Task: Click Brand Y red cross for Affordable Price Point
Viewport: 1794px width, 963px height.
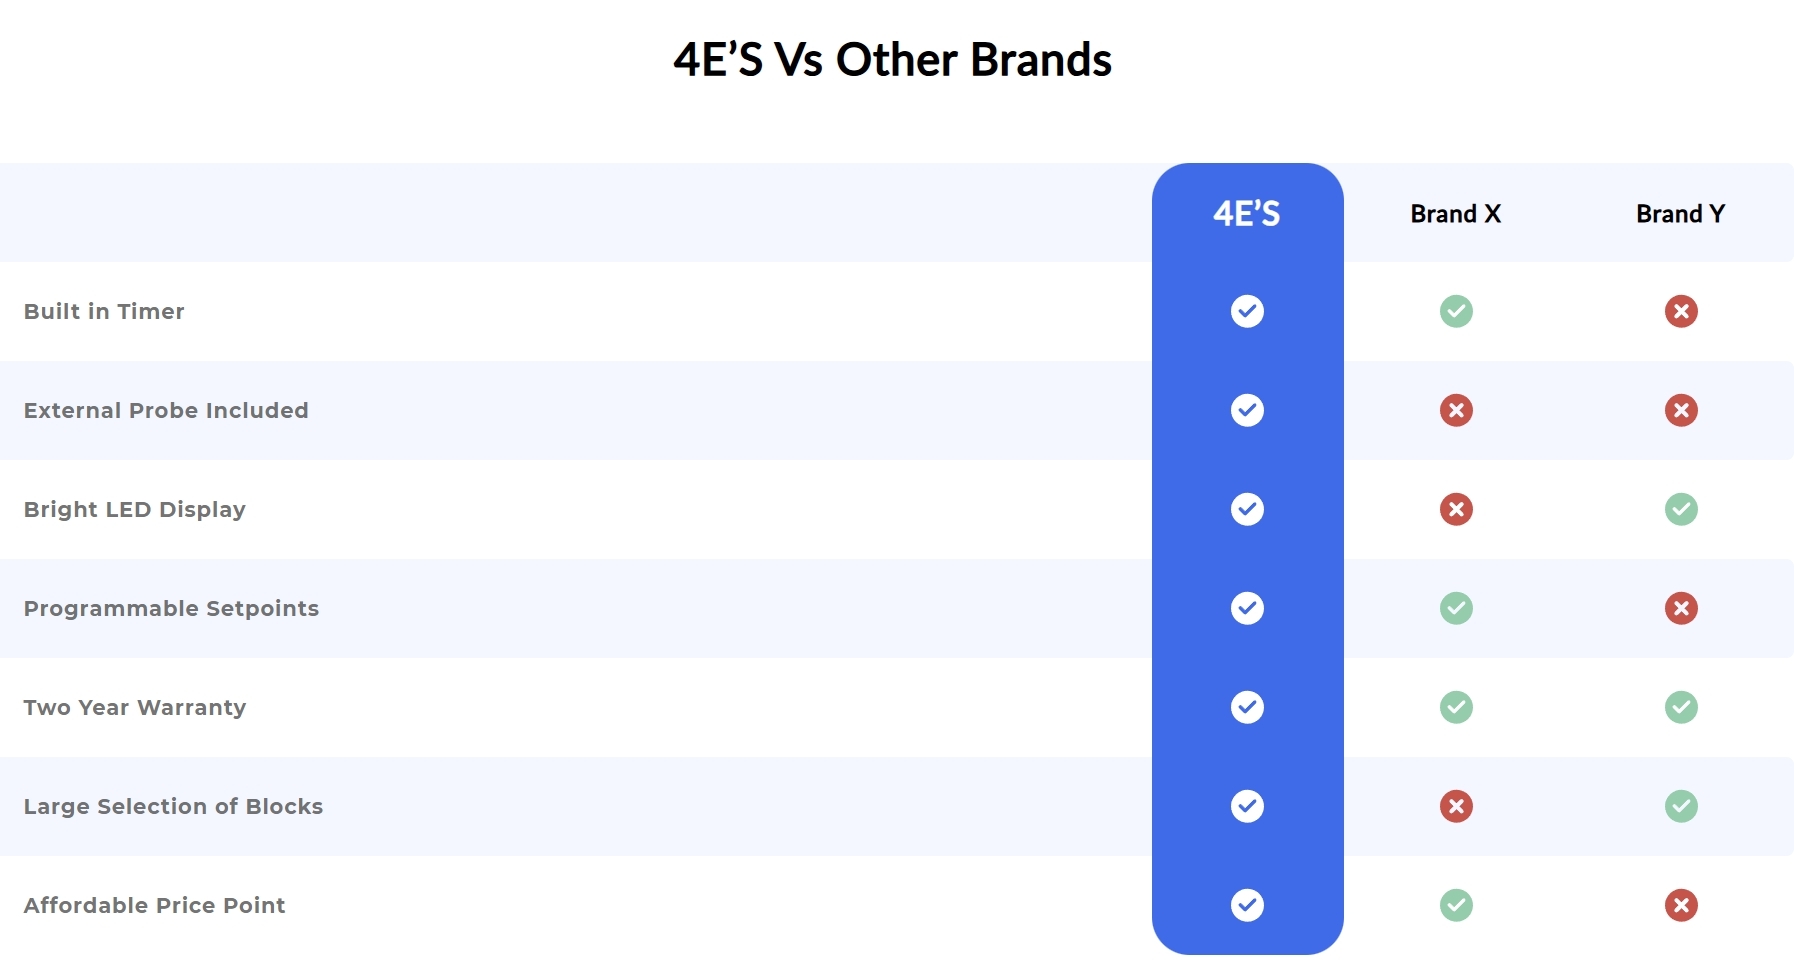Action: 1681,905
